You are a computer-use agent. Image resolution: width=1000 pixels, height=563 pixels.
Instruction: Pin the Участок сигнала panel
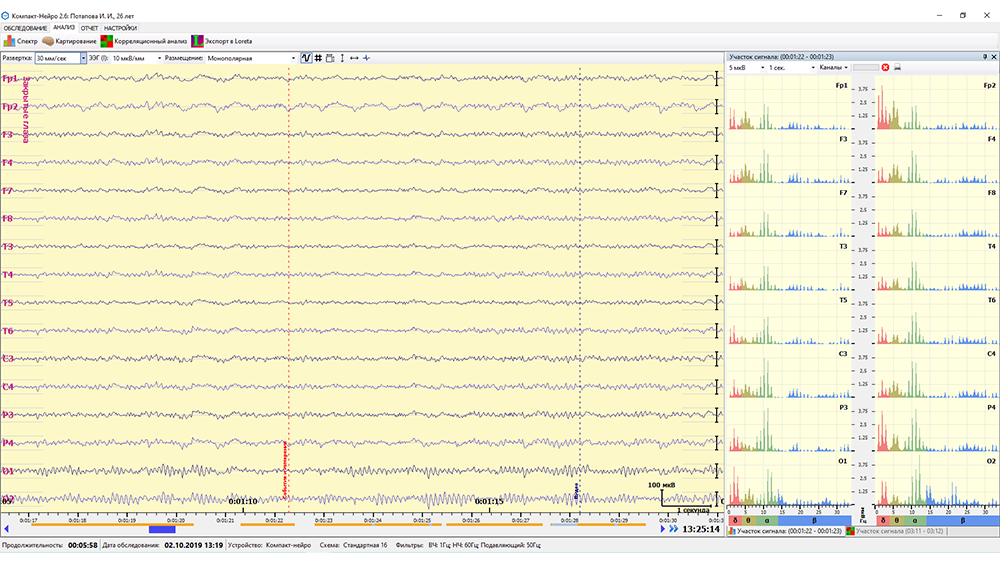[x=985, y=57]
